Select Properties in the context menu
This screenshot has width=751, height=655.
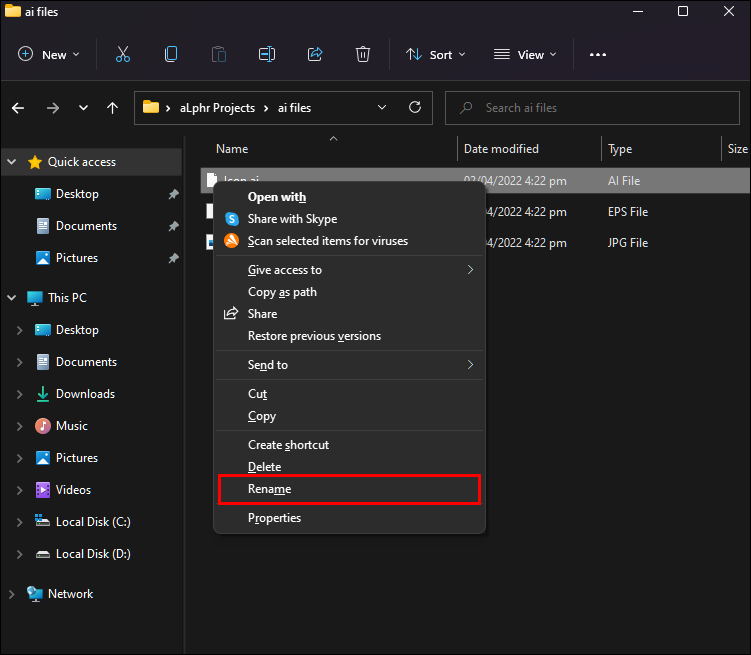coord(274,518)
